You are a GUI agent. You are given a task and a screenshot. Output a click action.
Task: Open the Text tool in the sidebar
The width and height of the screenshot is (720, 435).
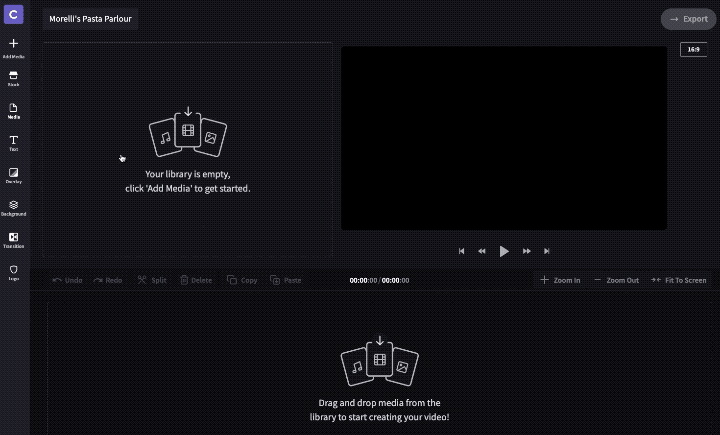tap(13, 143)
